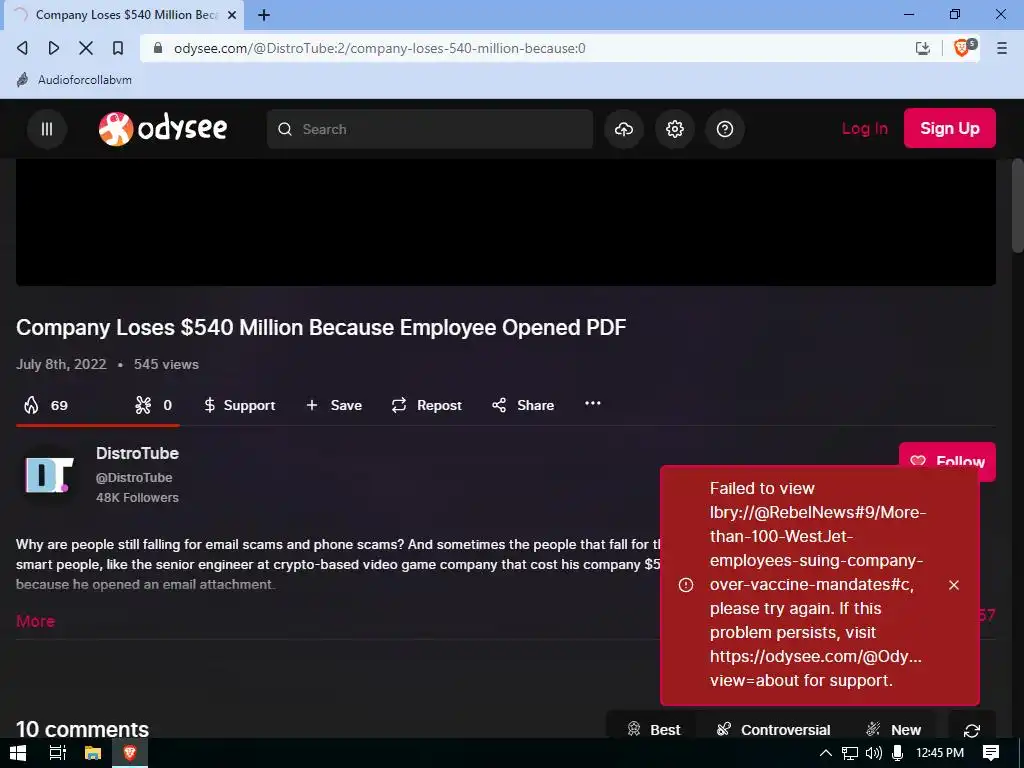This screenshot has height=768, width=1024.
Task: Open Brave Shields lion icon
Action: pos(964,48)
